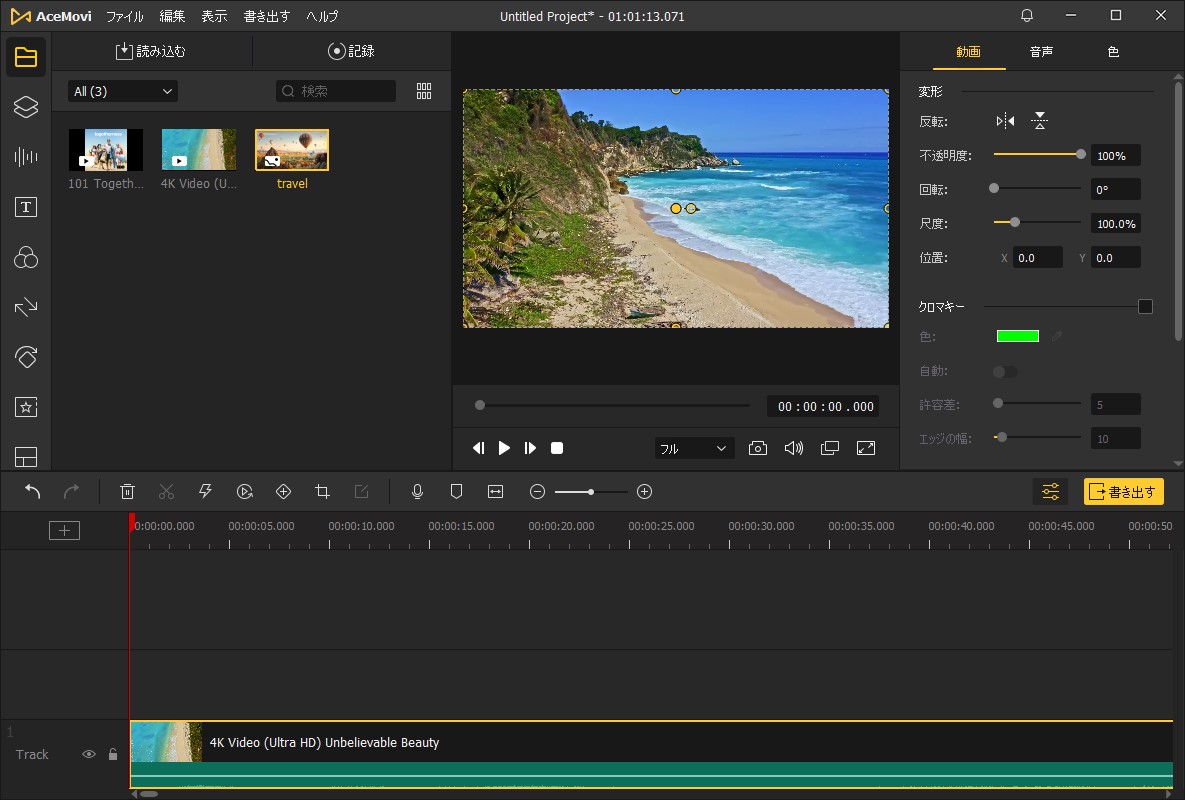Click the crop tool in timeline toolbar
Viewport: 1185px width, 800px height.
(x=322, y=491)
